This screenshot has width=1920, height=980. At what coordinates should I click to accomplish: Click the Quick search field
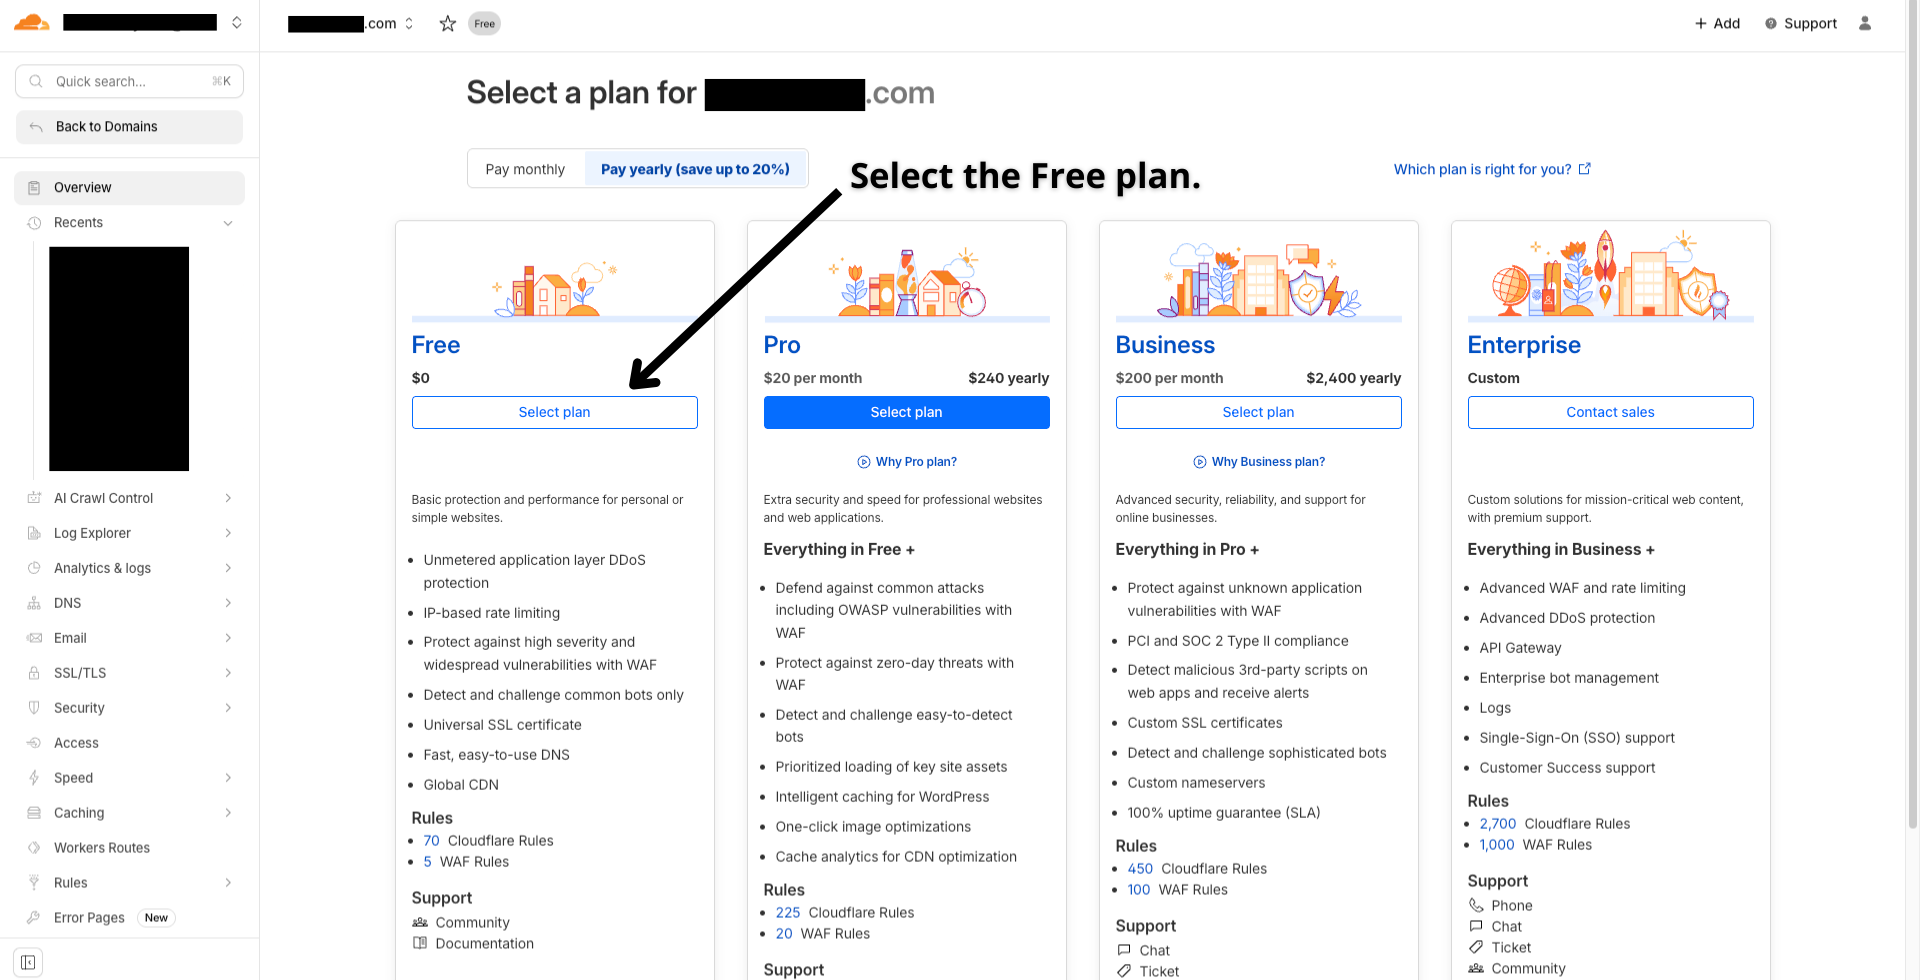128,81
